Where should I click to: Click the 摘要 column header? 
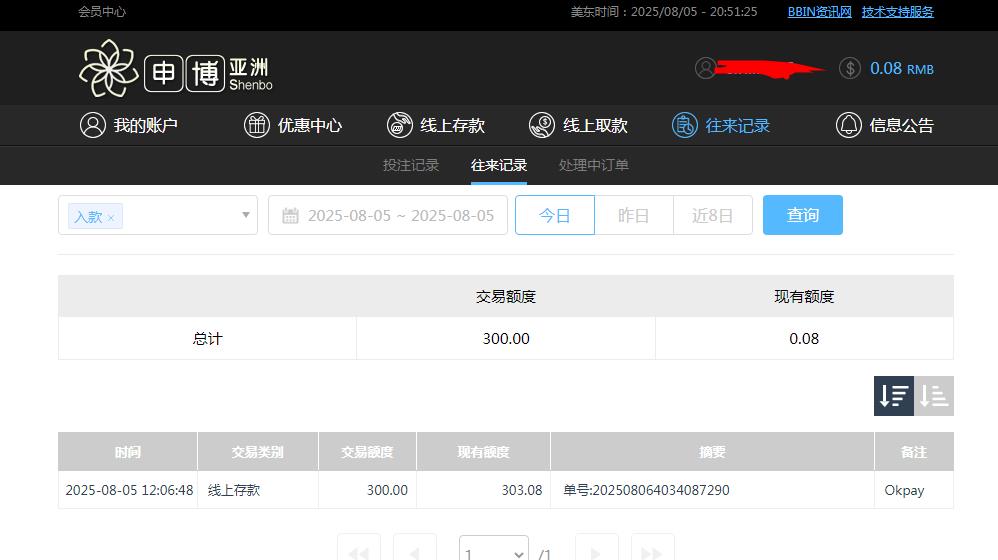coord(712,452)
